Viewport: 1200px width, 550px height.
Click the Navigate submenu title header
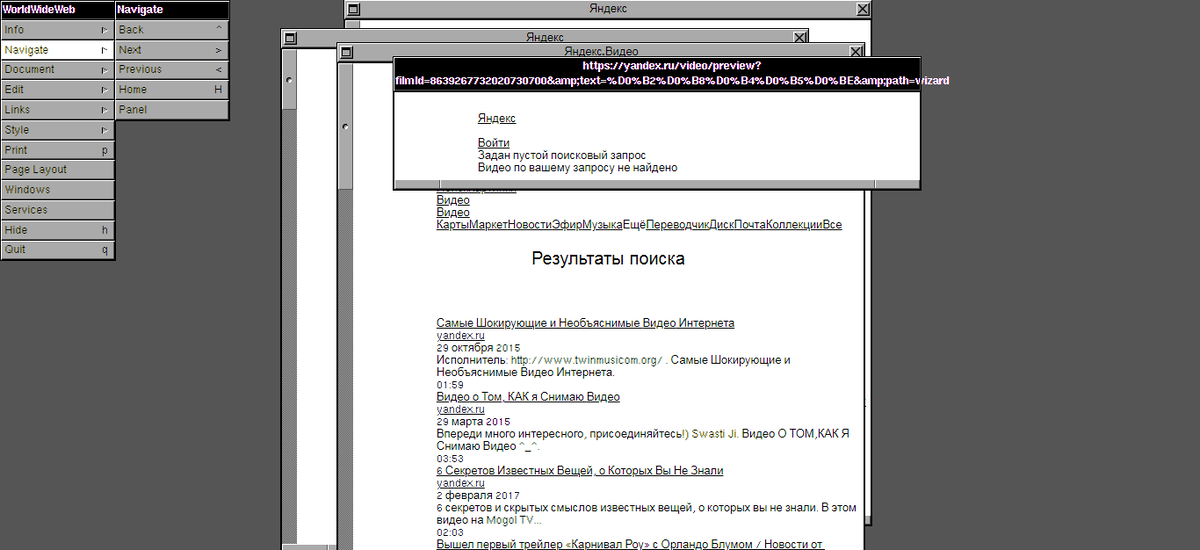(x=172, y=10)
